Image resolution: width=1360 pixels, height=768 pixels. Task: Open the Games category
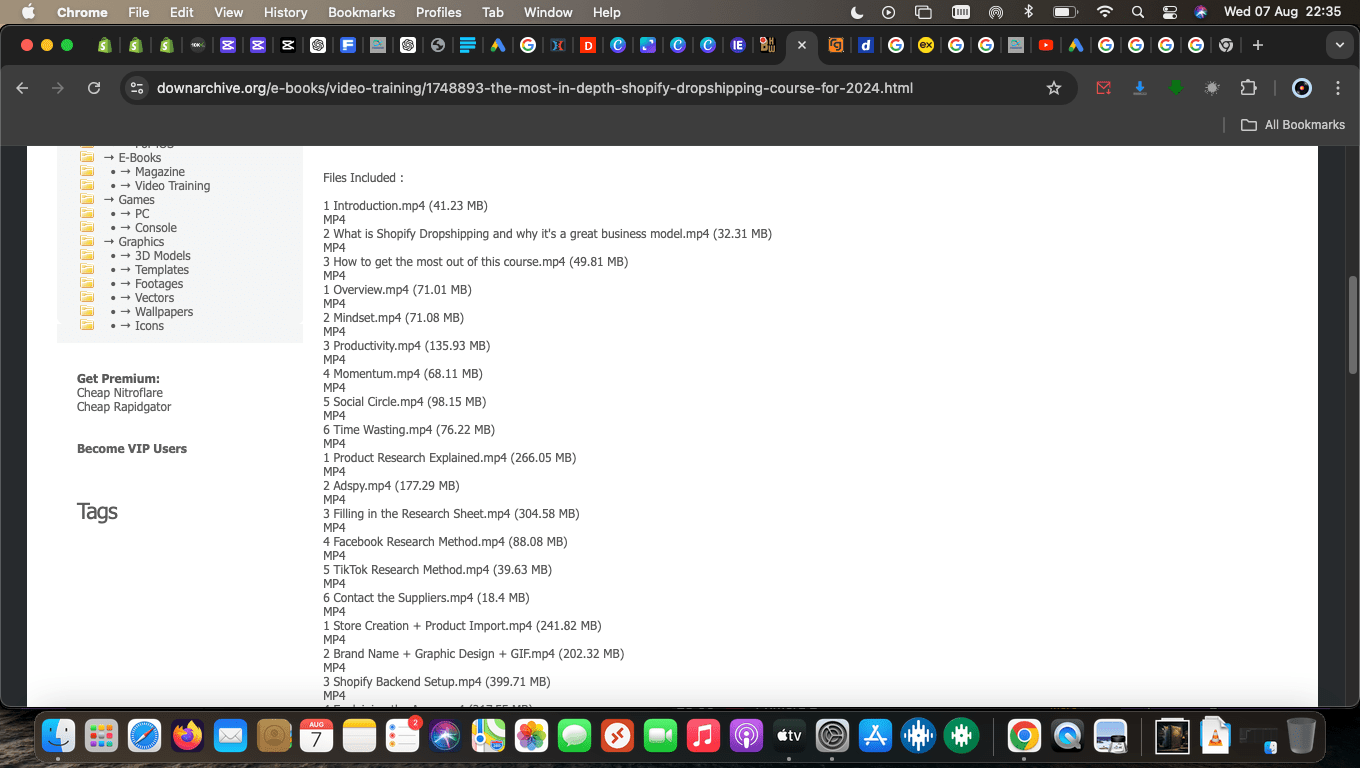point(136,200)
